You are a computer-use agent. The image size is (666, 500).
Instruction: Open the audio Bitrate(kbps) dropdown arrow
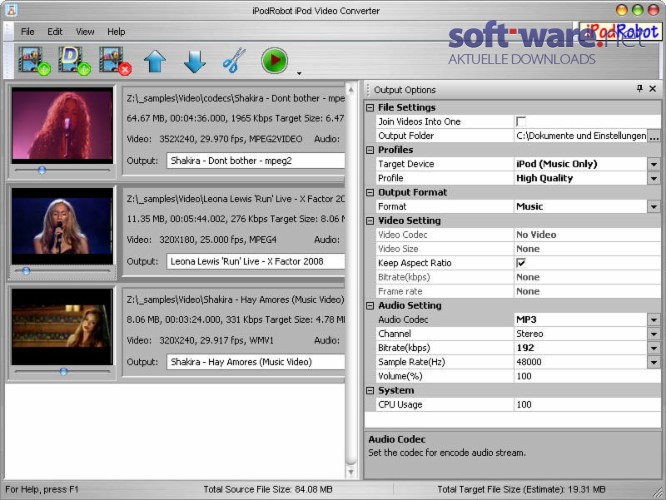click(654, 348)
